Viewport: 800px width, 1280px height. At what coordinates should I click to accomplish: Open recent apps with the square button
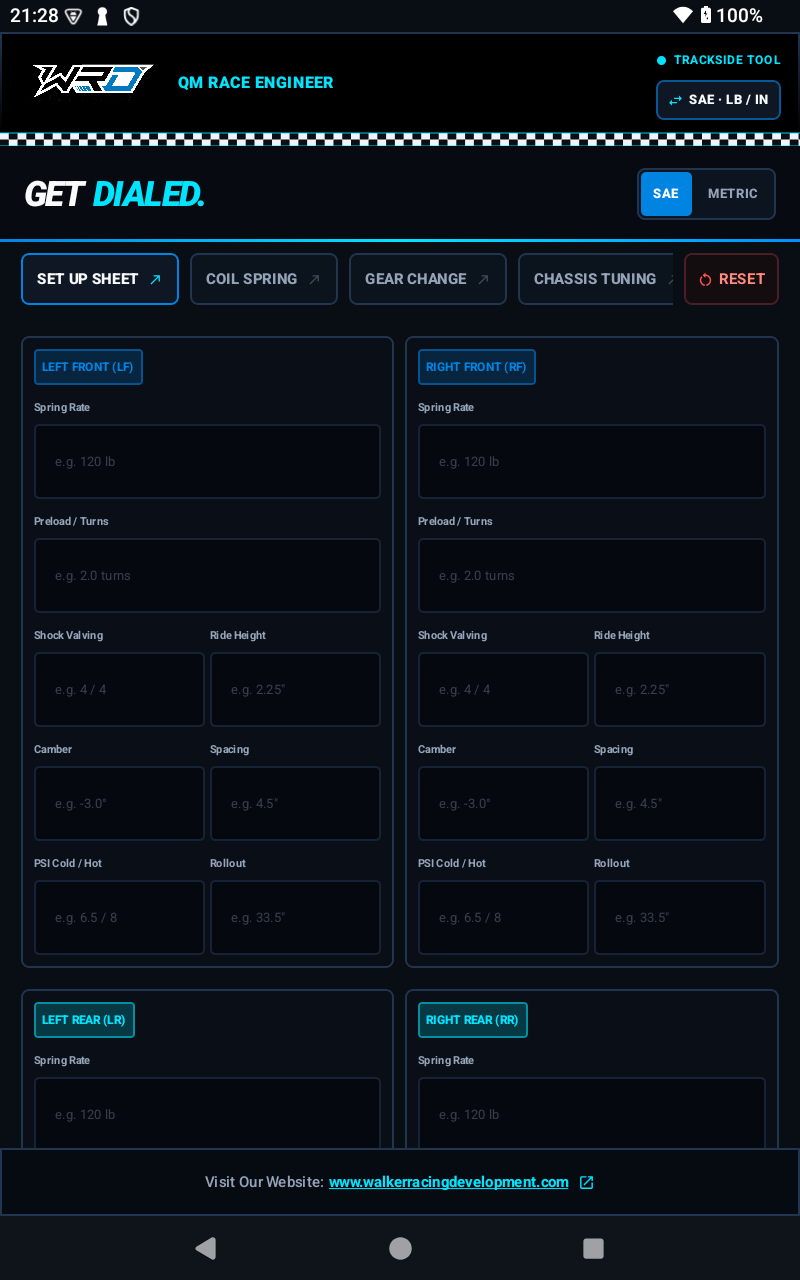(593, 1248)
